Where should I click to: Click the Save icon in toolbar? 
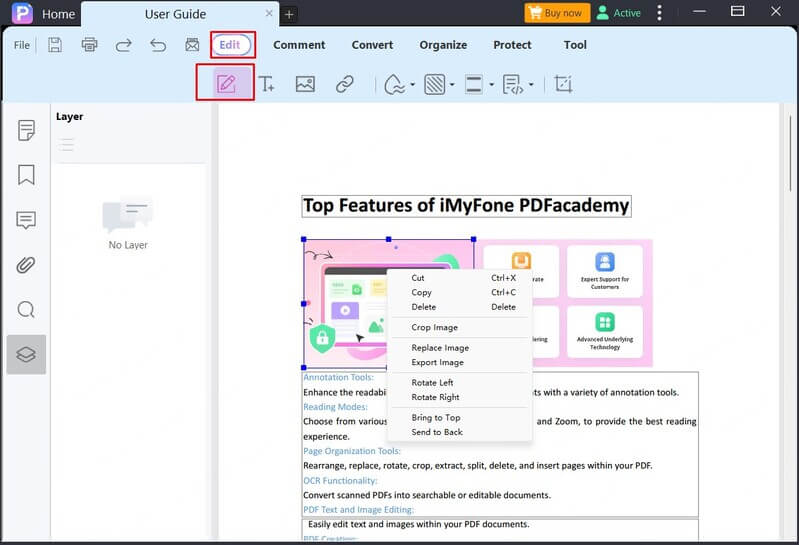[55, 45]
